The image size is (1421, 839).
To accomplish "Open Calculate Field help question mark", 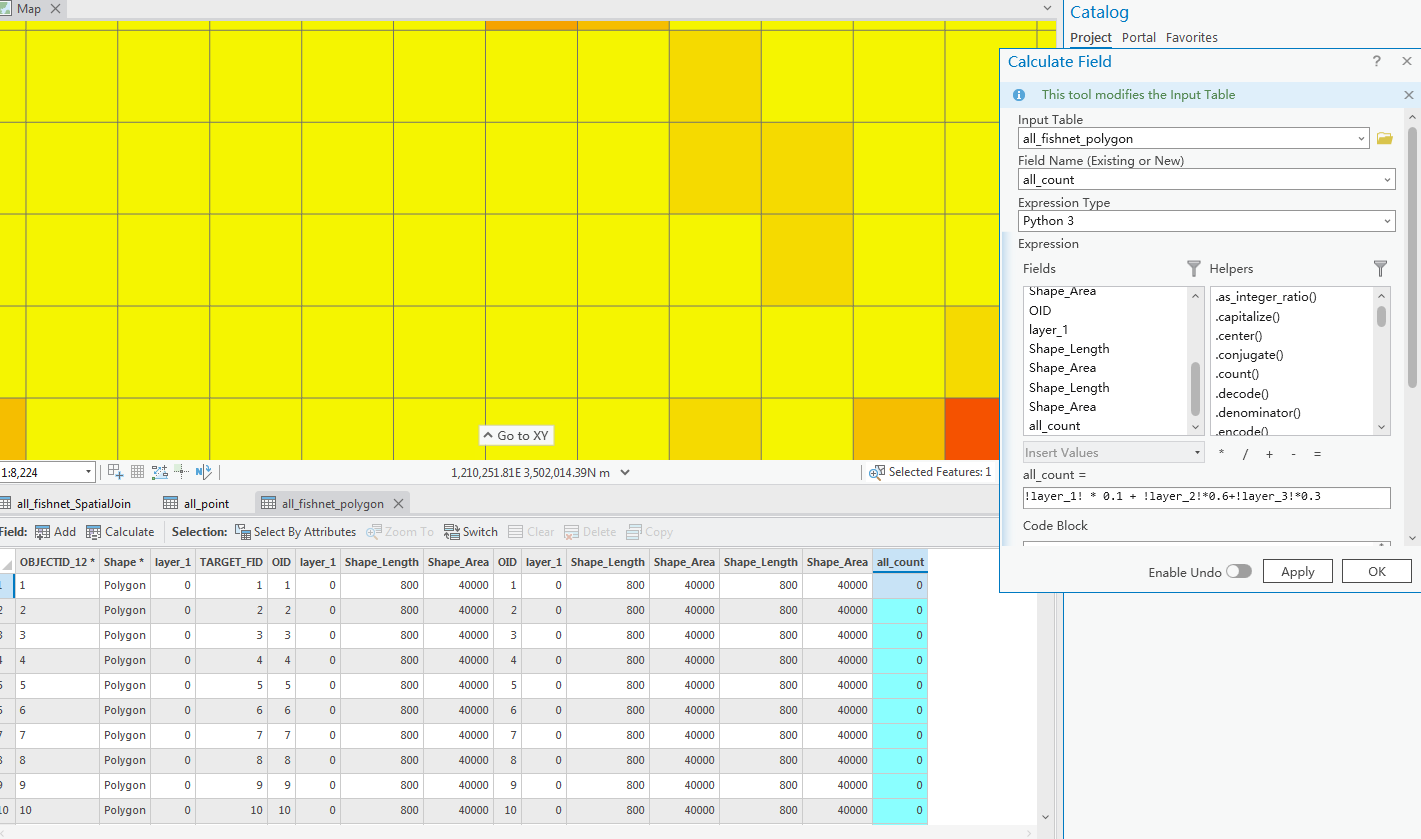I will 1377,62.
